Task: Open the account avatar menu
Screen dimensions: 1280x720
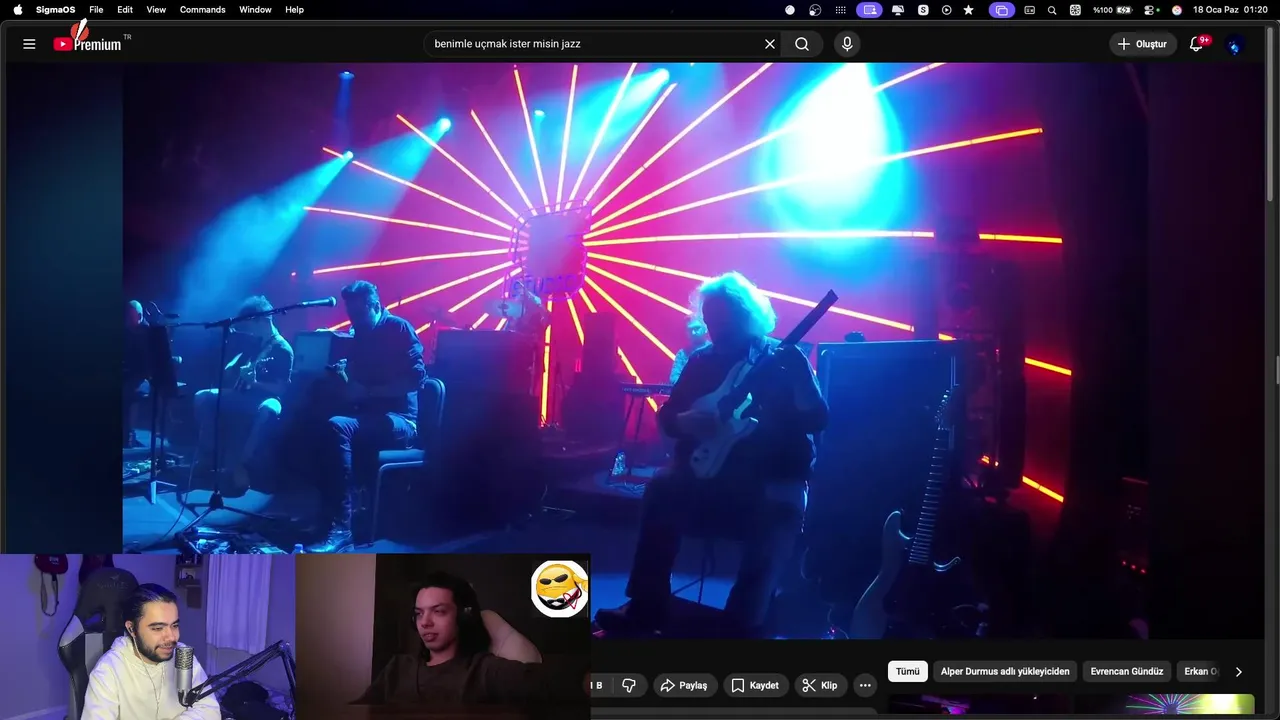Action: [x=1235, y=45]
